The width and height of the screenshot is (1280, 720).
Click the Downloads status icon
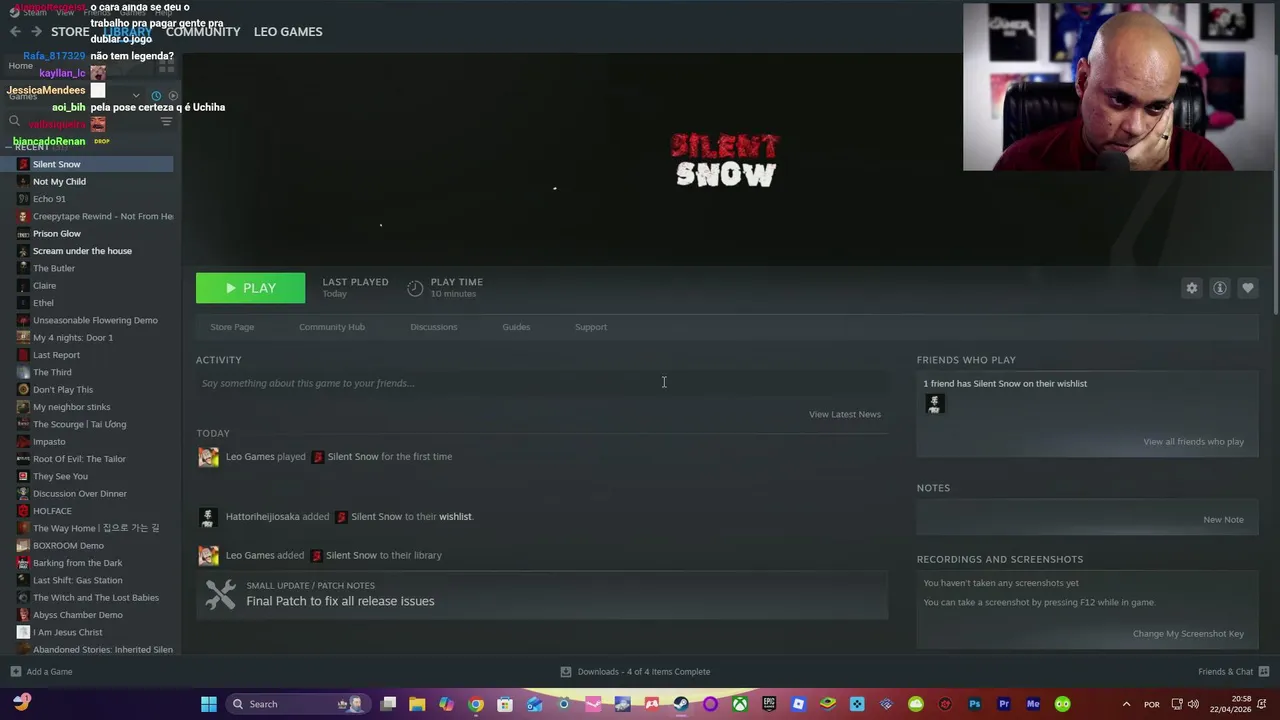(x=566, y=672)
